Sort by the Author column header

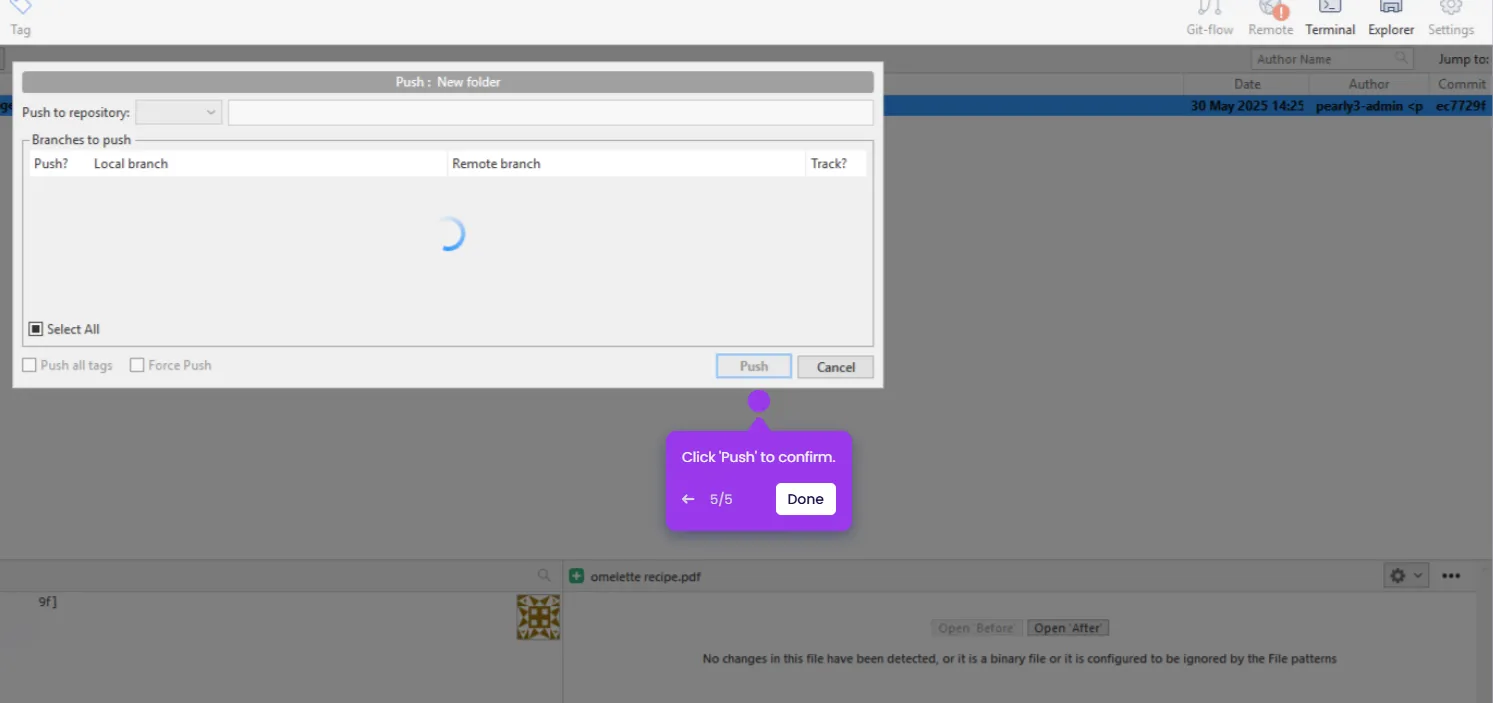click(1369, 84)
